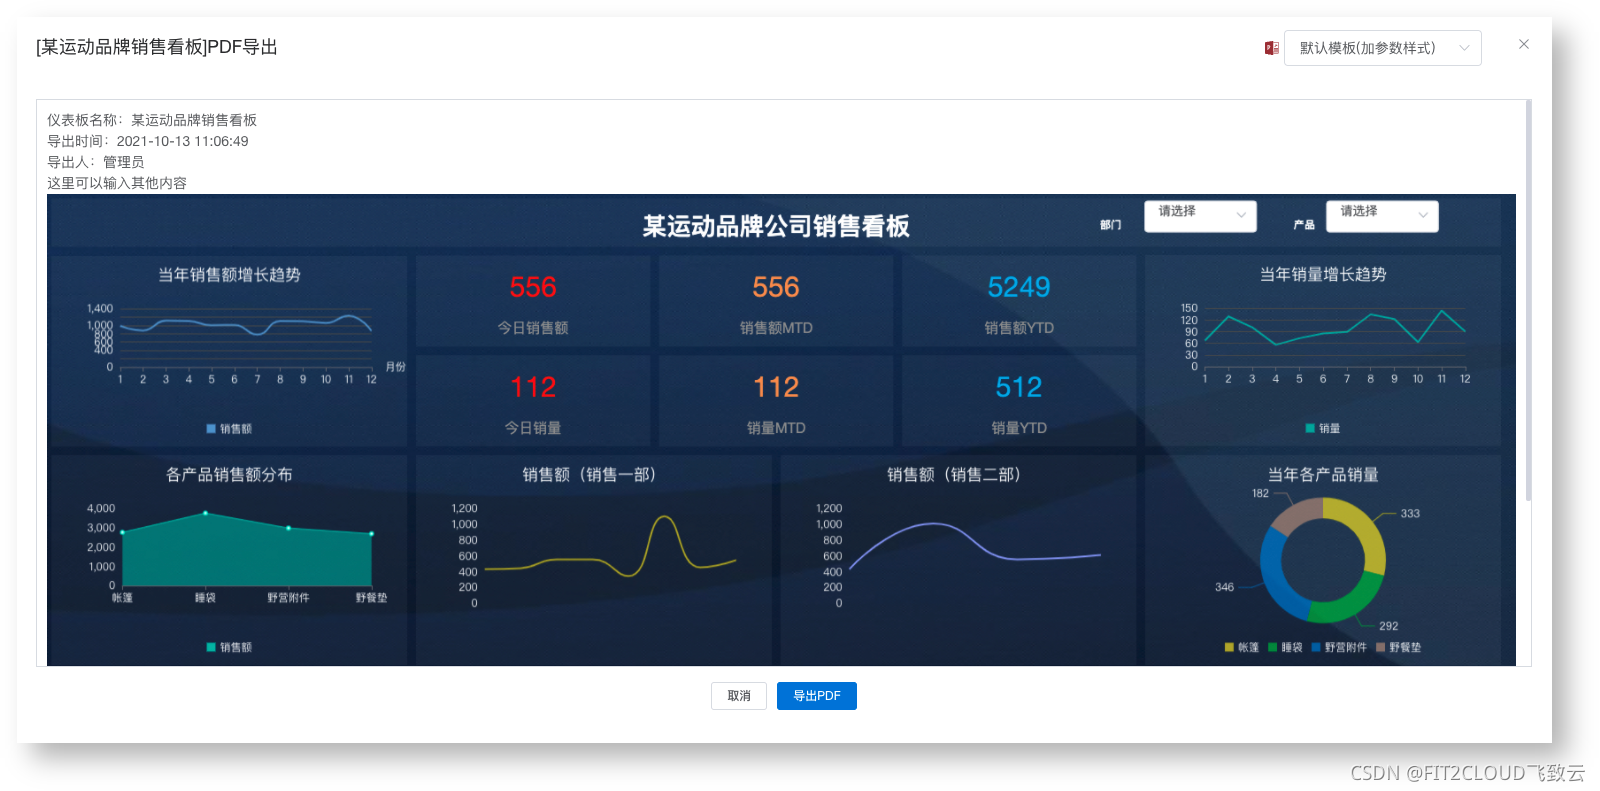
Task: Click the 销售额 legend swatch under 各产品销售额分布
Action: tap(211, 647)
